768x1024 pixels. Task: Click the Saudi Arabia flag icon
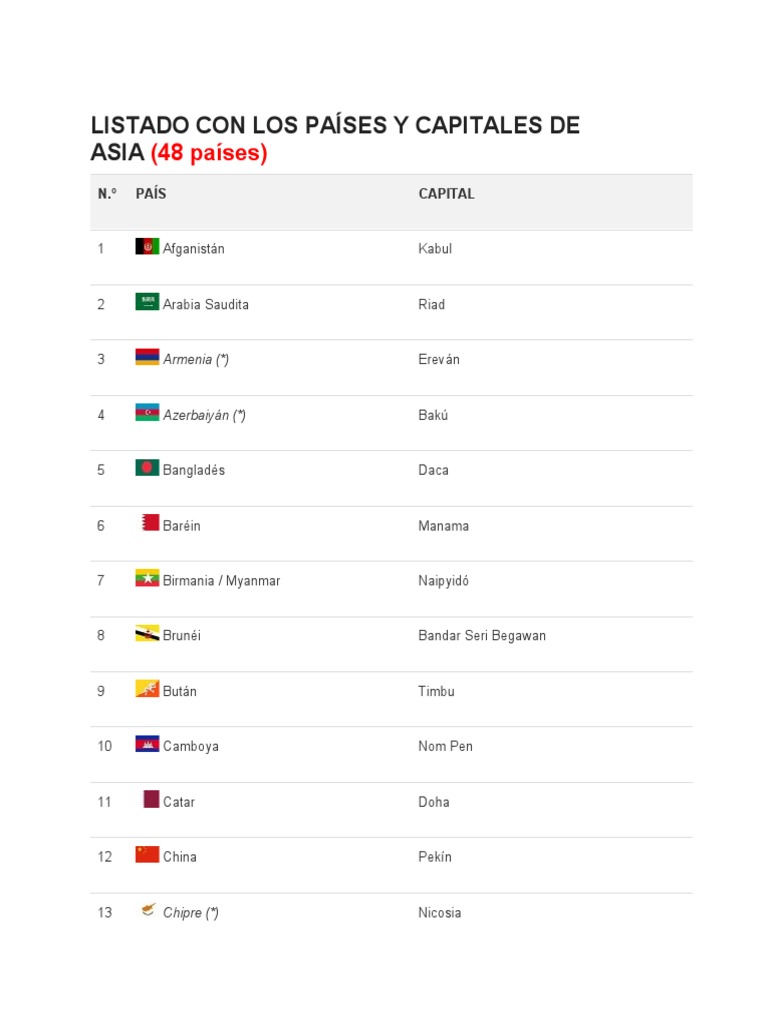(147, 302)
